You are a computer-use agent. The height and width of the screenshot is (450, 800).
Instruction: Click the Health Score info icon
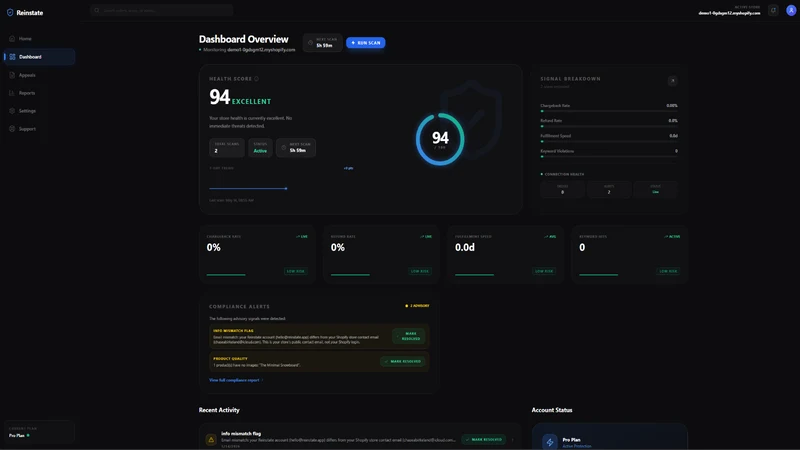257,79
